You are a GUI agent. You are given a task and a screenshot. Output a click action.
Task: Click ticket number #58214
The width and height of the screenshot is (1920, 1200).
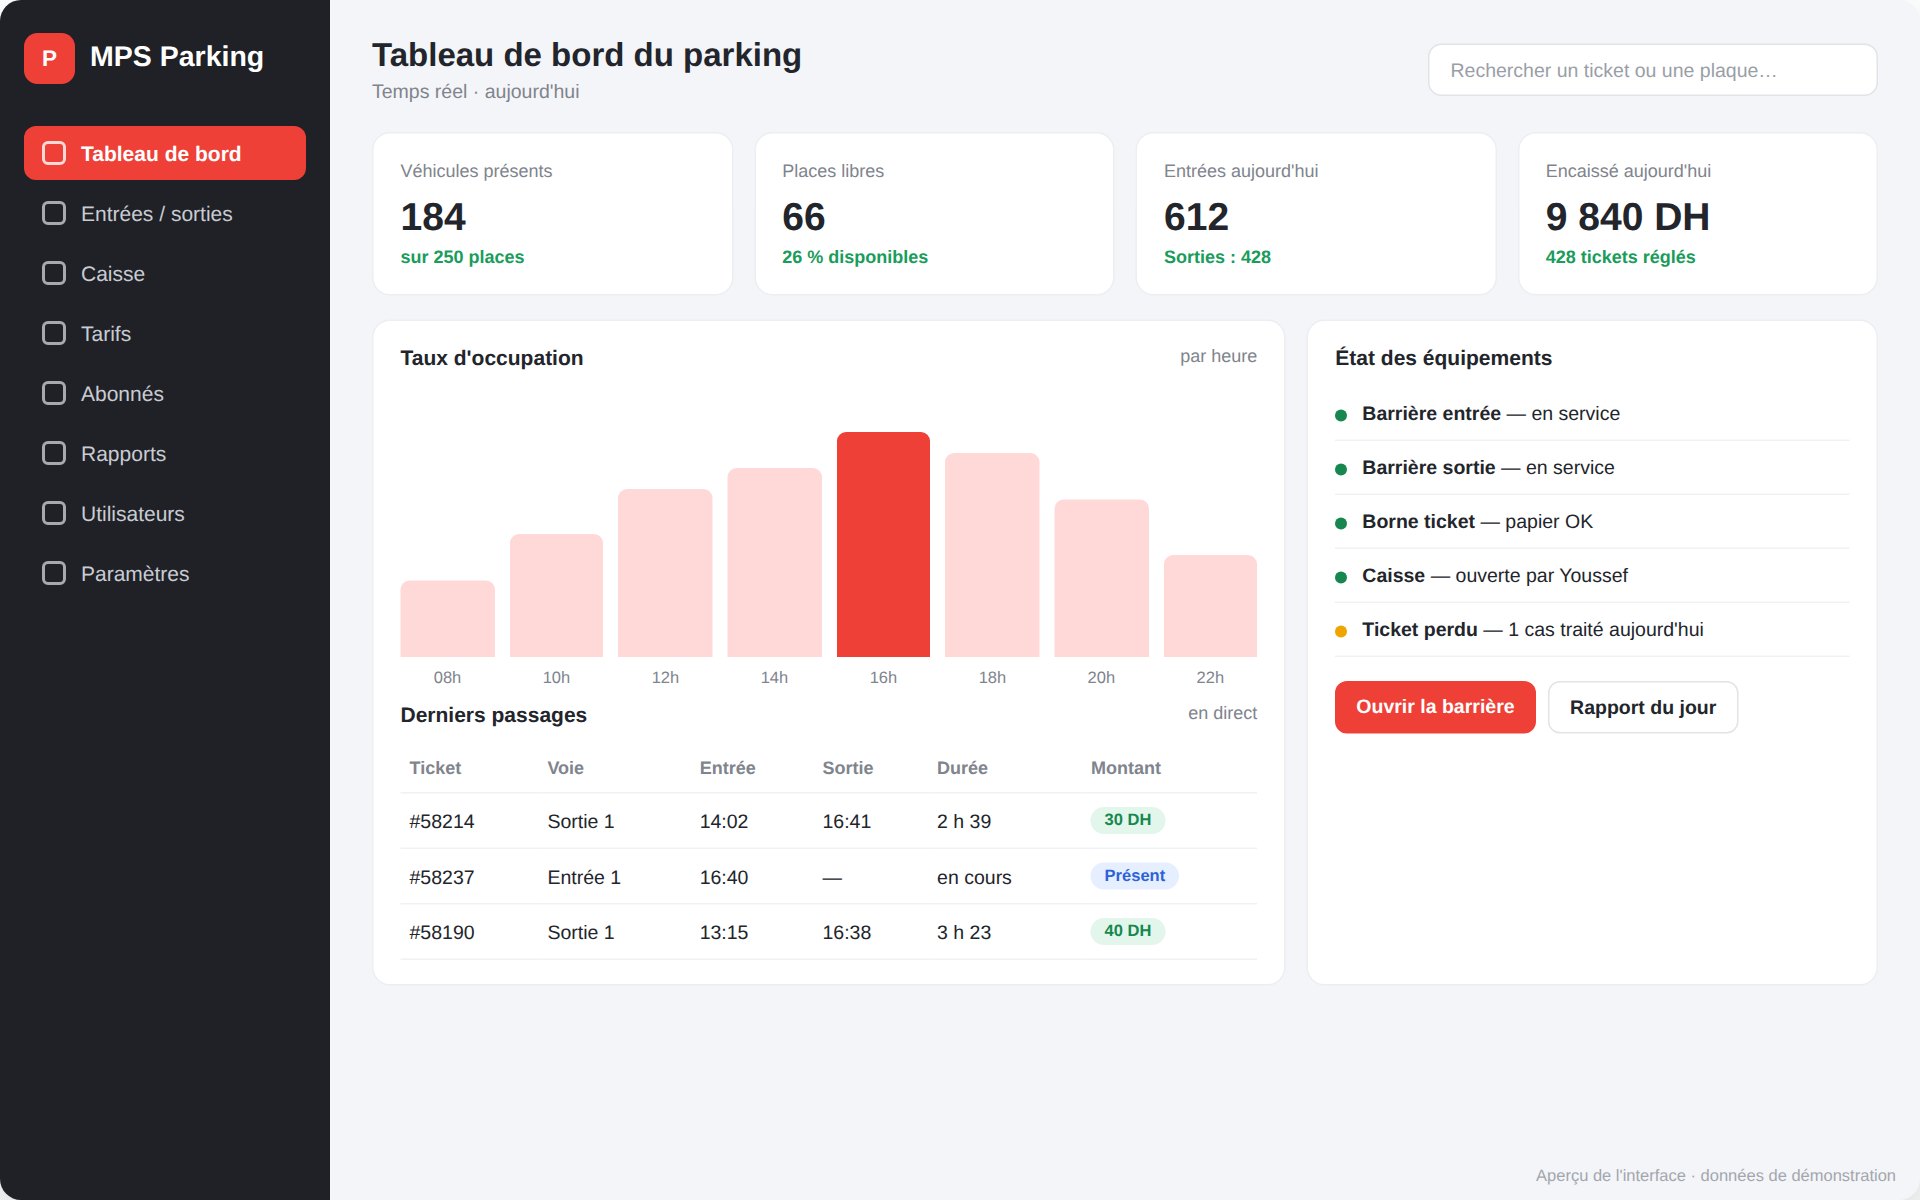(x=442, y=821)
